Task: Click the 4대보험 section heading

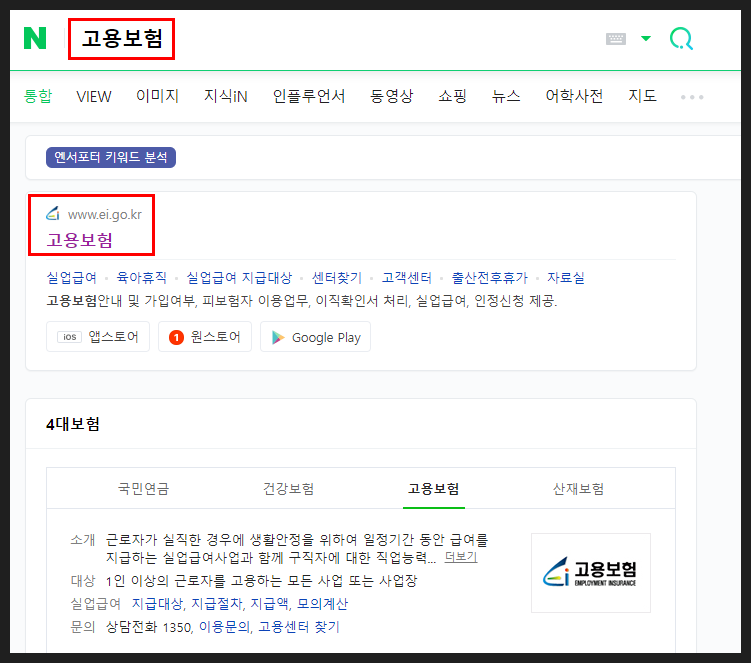Action: tap(73, 424)
